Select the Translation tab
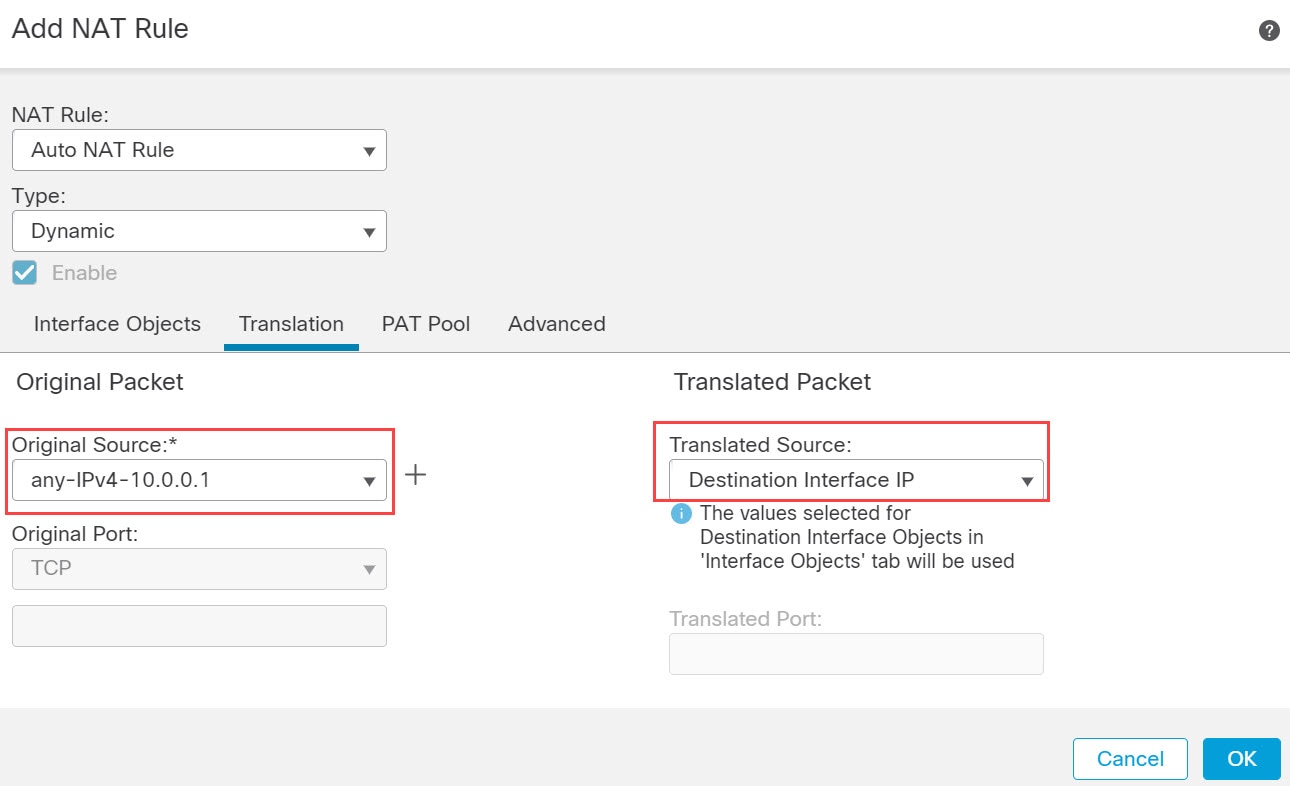This screenshot has height=786, width=1290. (x=291, y=324)
